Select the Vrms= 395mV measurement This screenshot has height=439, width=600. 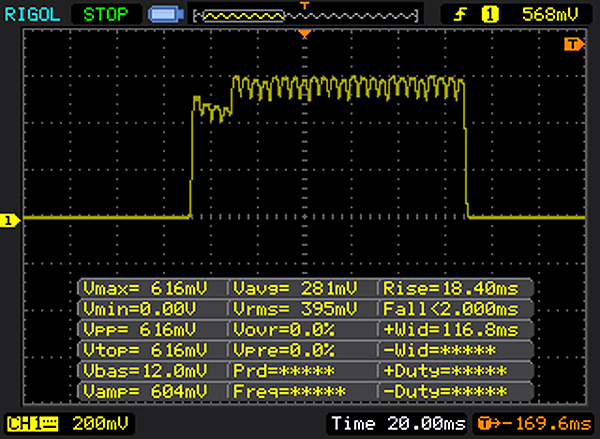pyautogui.click(x=302, y=309)
